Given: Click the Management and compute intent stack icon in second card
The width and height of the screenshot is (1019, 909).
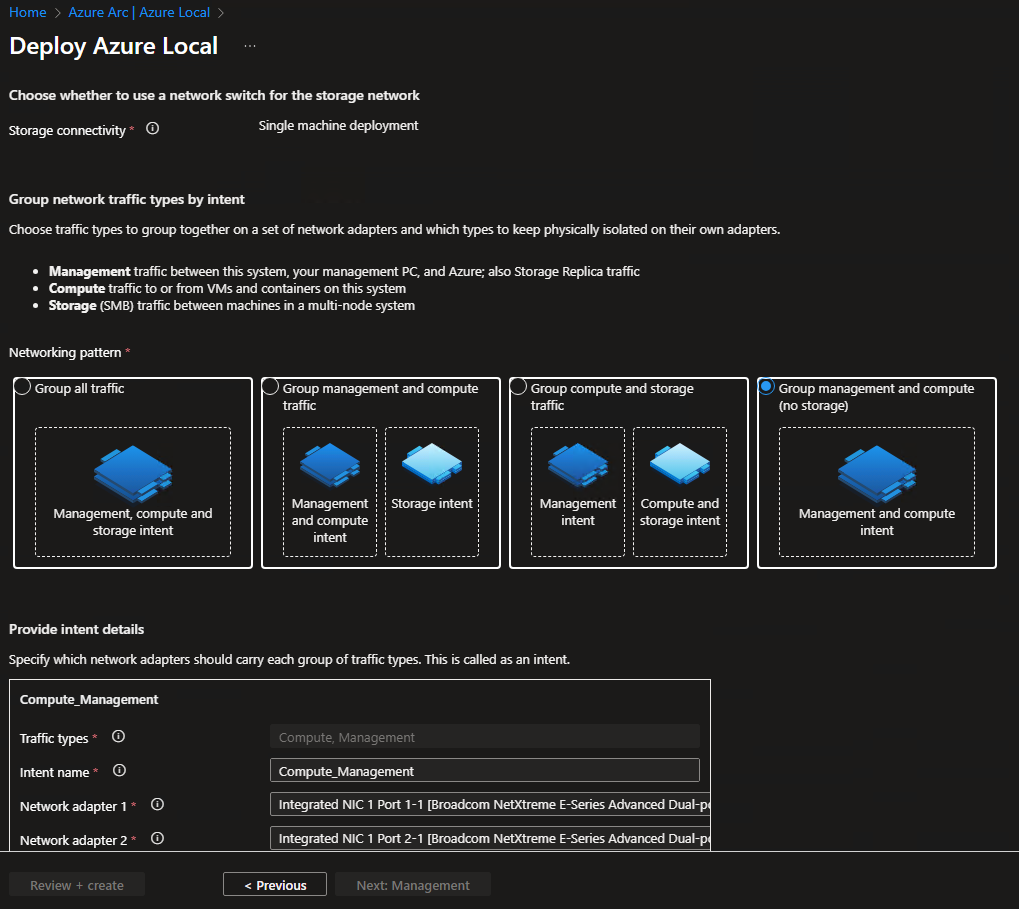Looking at the screenshot, I should [329, 465].
